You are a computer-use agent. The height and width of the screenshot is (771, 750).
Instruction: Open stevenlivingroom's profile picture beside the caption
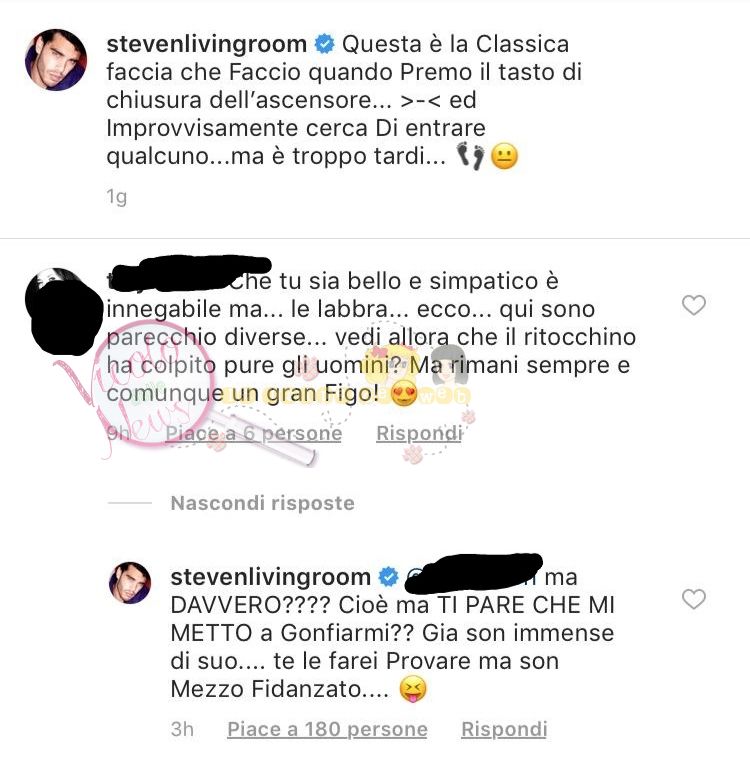(56, 59)
